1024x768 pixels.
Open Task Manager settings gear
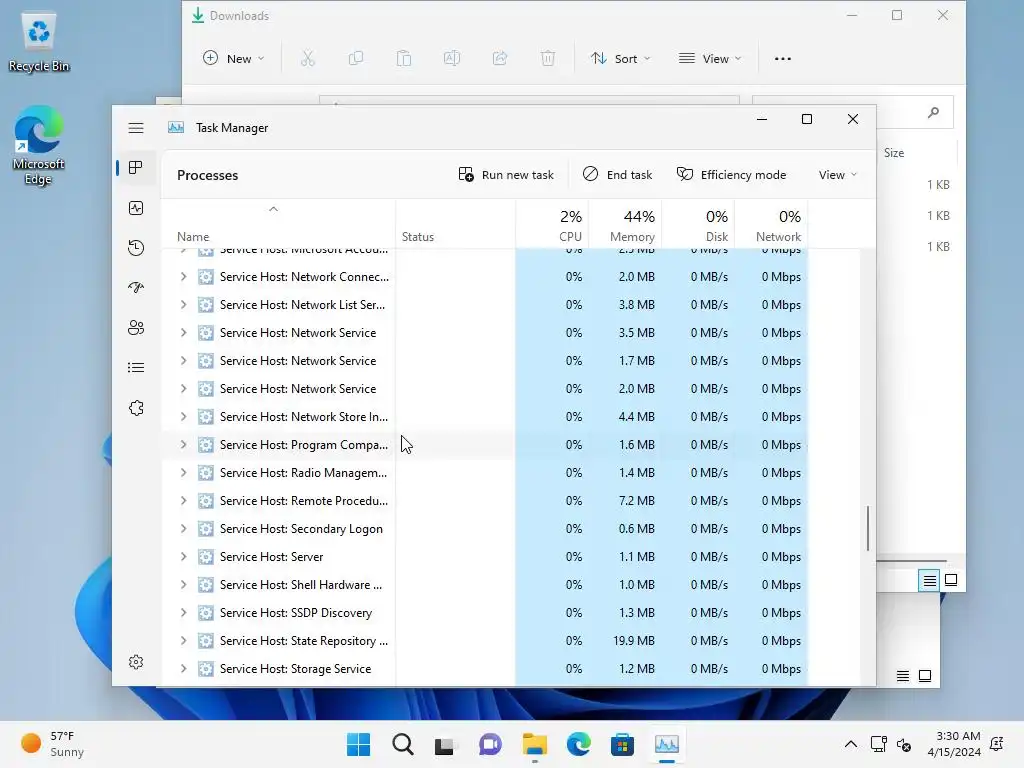pos(136,662)
